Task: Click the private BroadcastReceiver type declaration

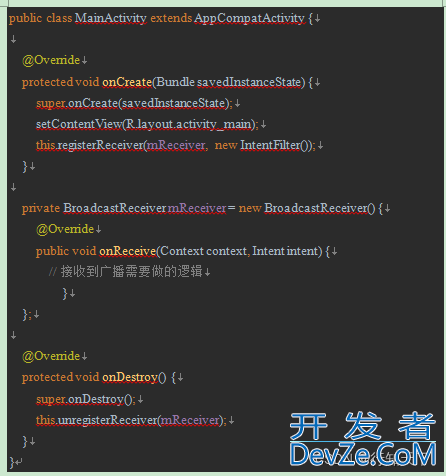Action: coord(94,208)
